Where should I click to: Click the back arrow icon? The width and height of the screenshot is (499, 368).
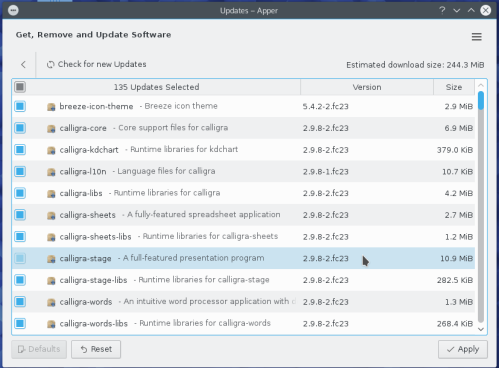point(23,64)
